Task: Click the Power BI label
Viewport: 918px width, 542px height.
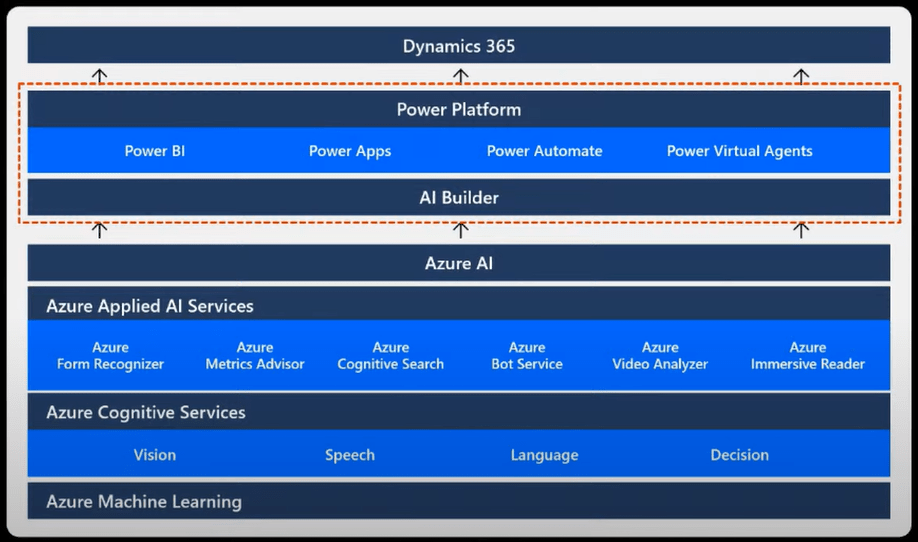Action: point(155,151)
